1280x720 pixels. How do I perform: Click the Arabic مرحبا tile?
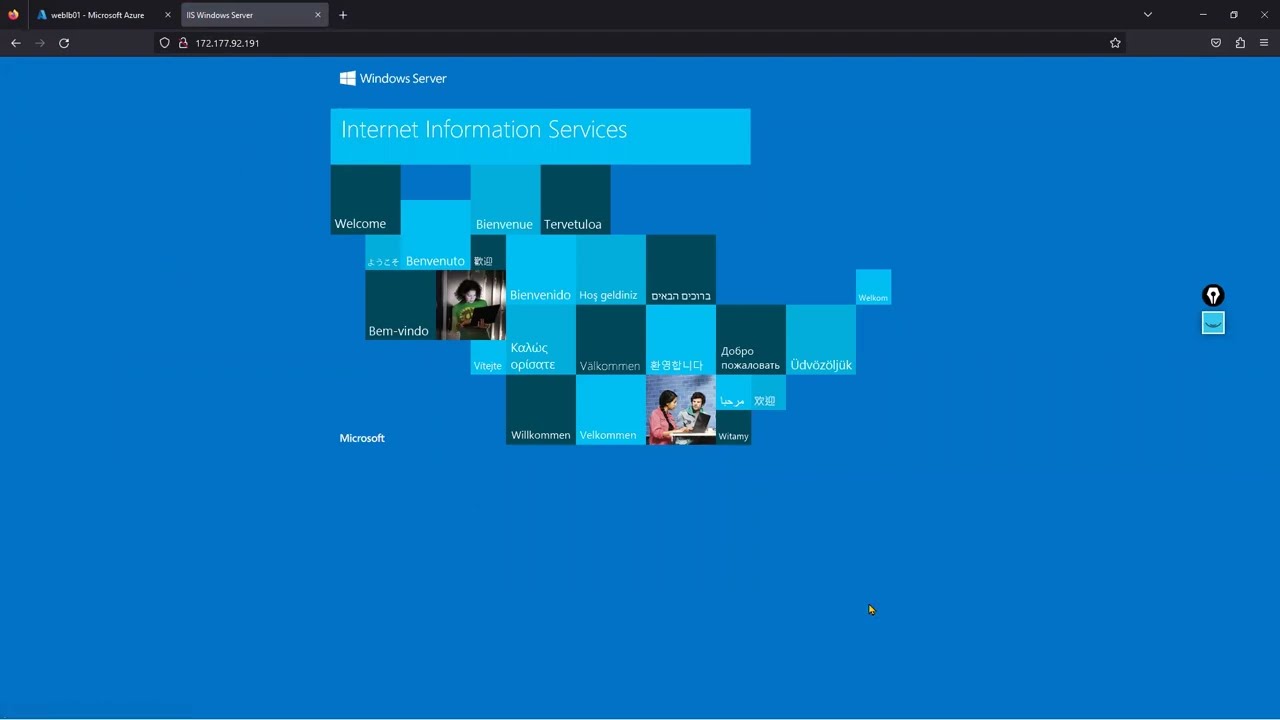point(733,392)
